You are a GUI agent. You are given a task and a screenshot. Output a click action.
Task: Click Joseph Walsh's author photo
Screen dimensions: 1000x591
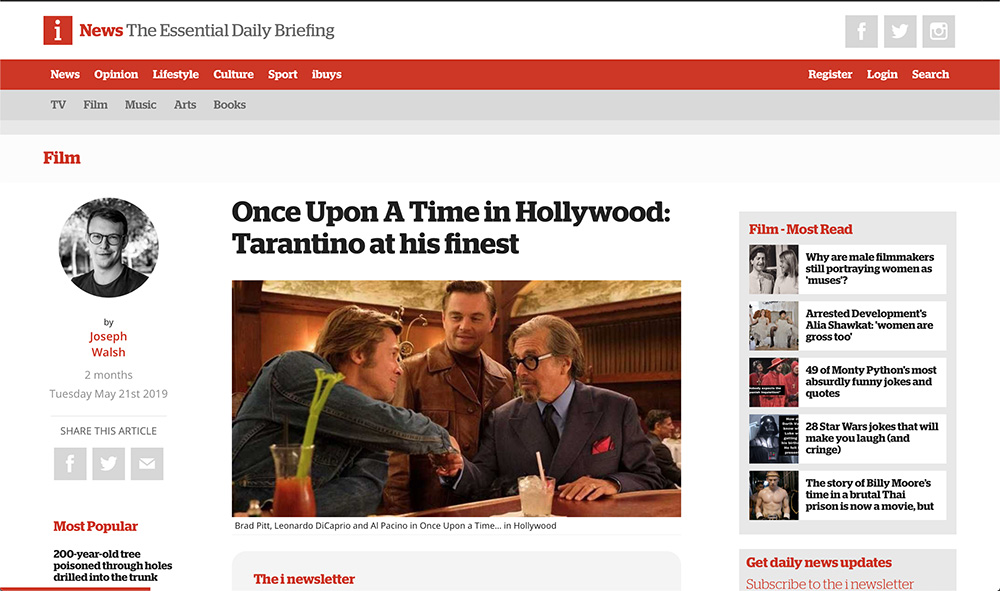click(108, 247)
